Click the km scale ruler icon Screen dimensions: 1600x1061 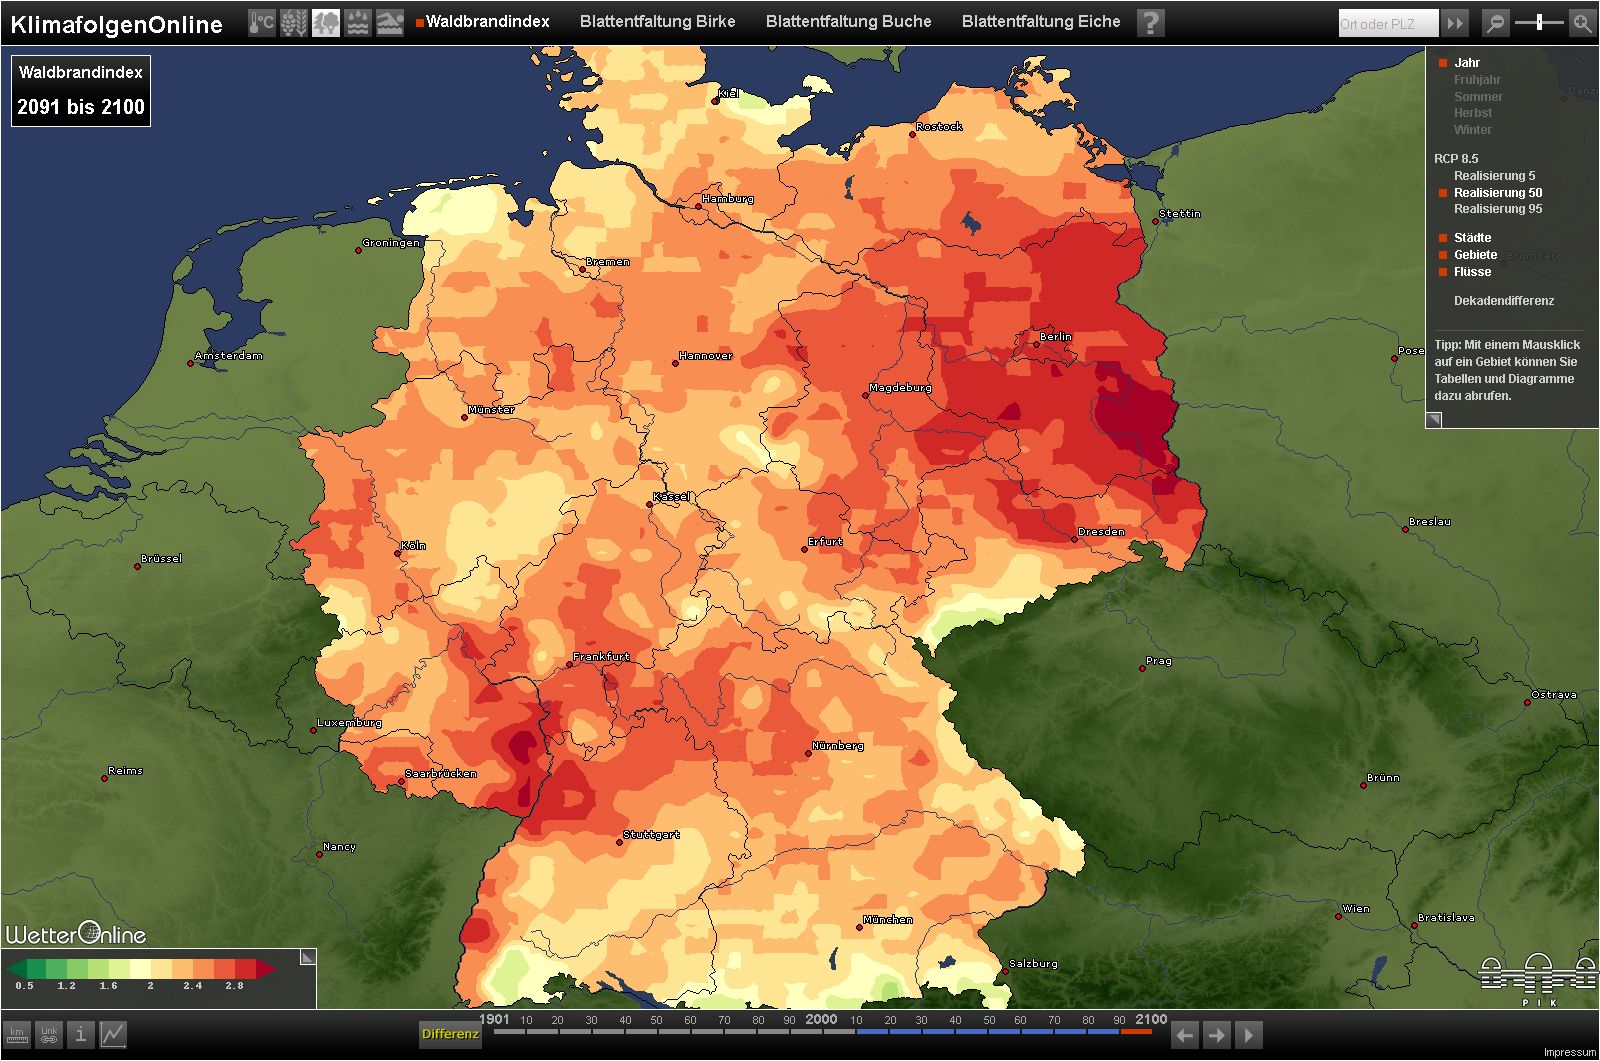(17, 1035)
